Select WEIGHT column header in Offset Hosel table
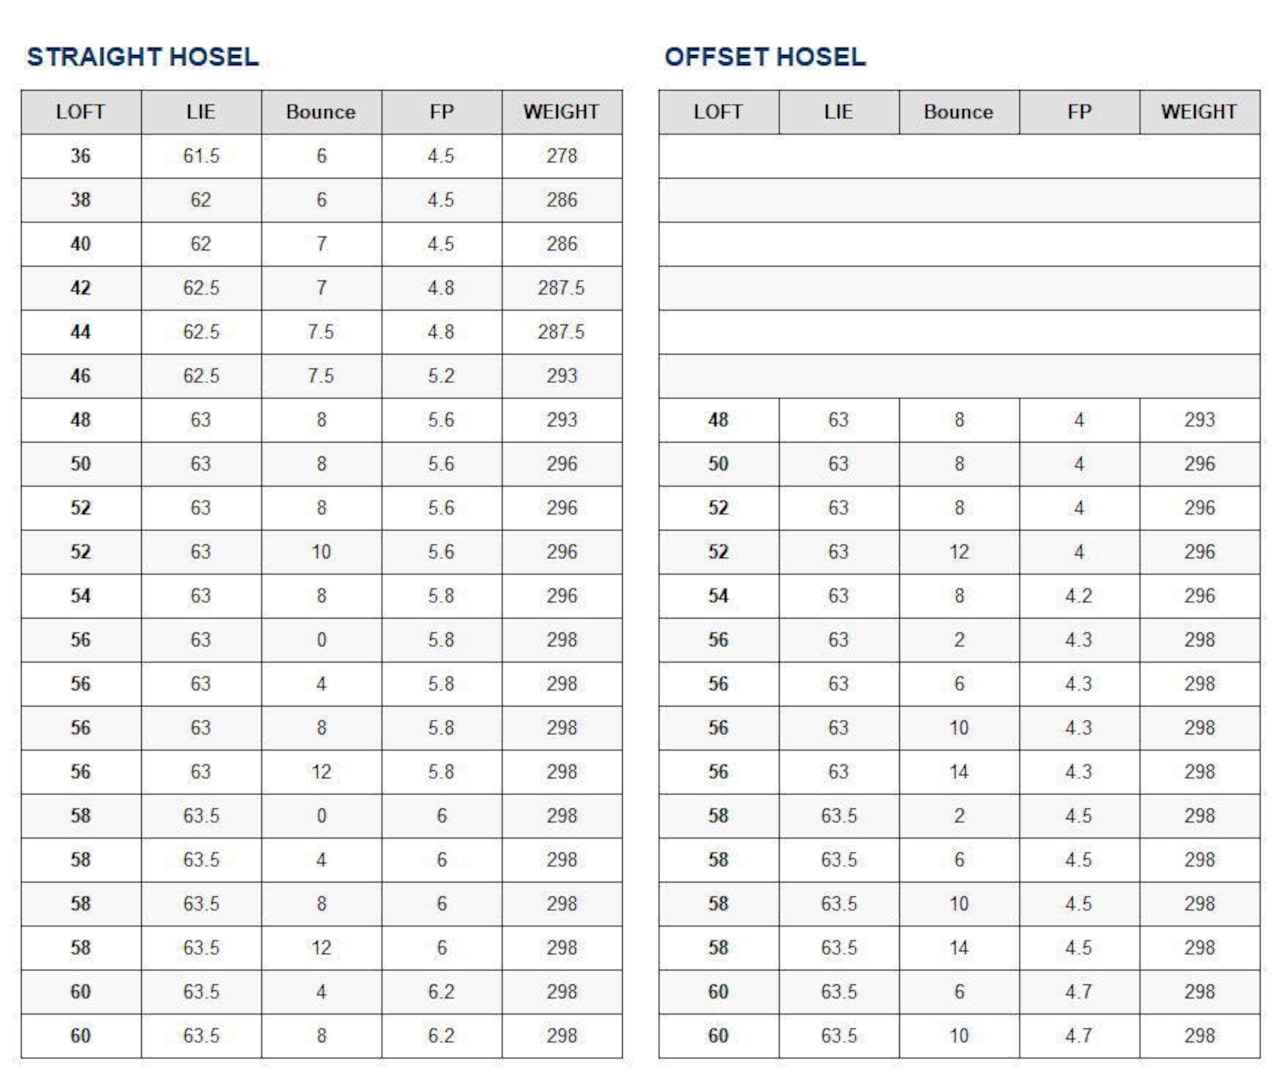The height and width of the screenshot is (1072, 1280). [1199, 112]
